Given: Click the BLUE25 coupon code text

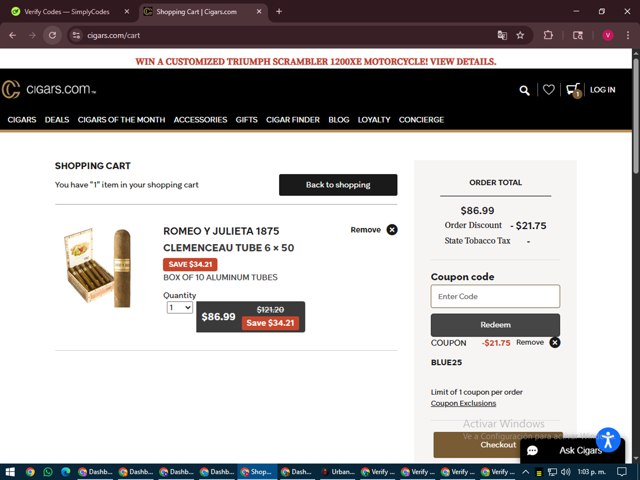Looking at the screenshot, I should 447,362.
